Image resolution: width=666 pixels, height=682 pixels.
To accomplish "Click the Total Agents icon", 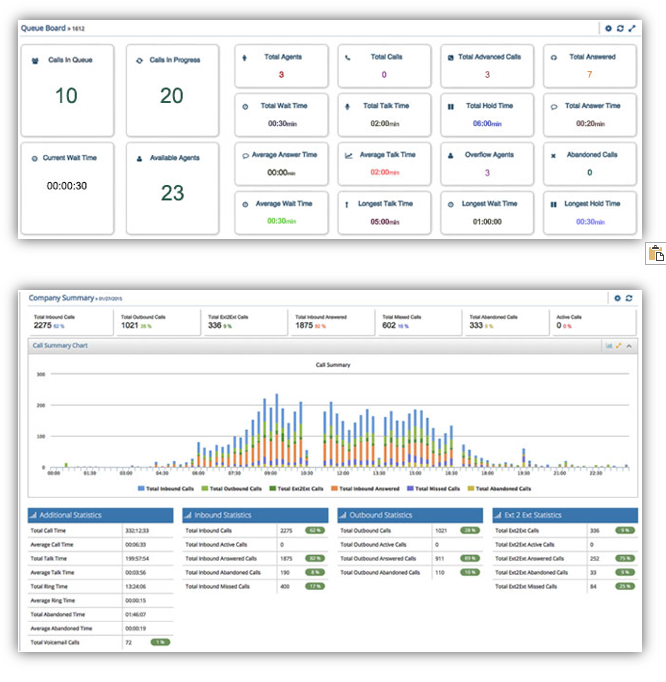I will [244, 57].
